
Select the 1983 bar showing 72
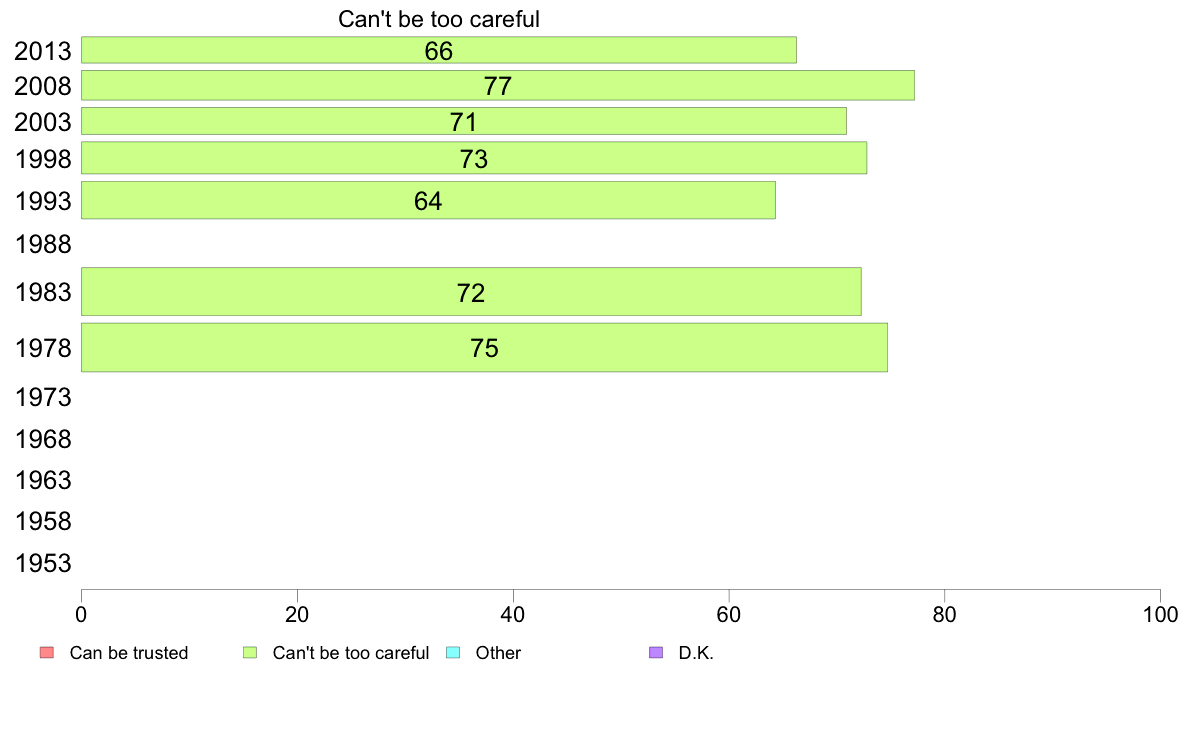click(x=471, y=292)
